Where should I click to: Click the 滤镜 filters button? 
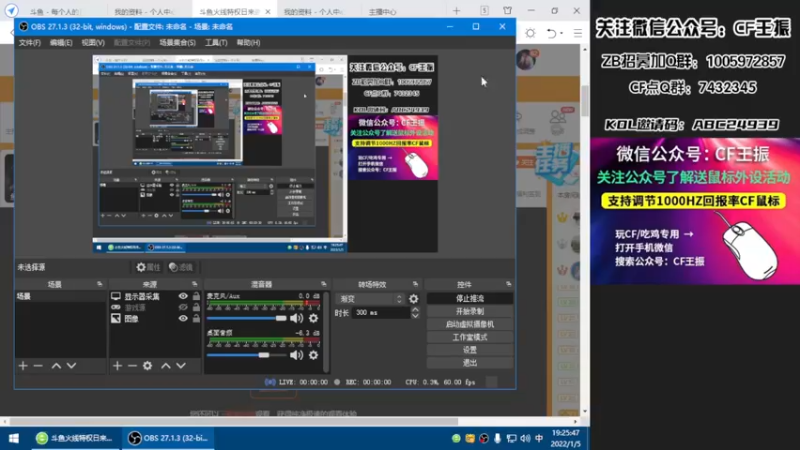click(x=181, y=267)
